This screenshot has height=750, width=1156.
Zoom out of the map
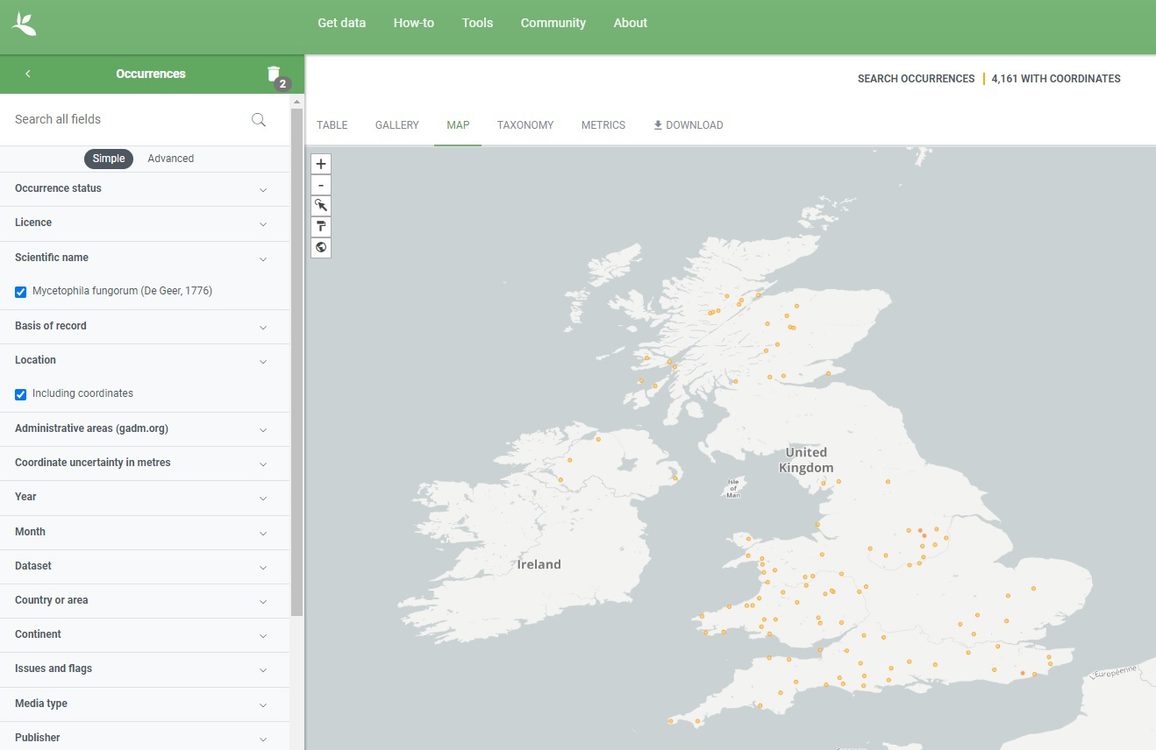click(x=320, y=184)
